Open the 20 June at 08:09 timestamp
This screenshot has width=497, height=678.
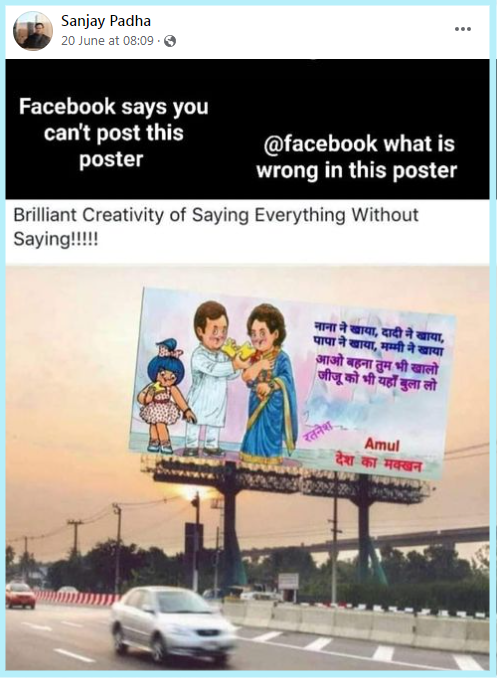tap(107, 41)
